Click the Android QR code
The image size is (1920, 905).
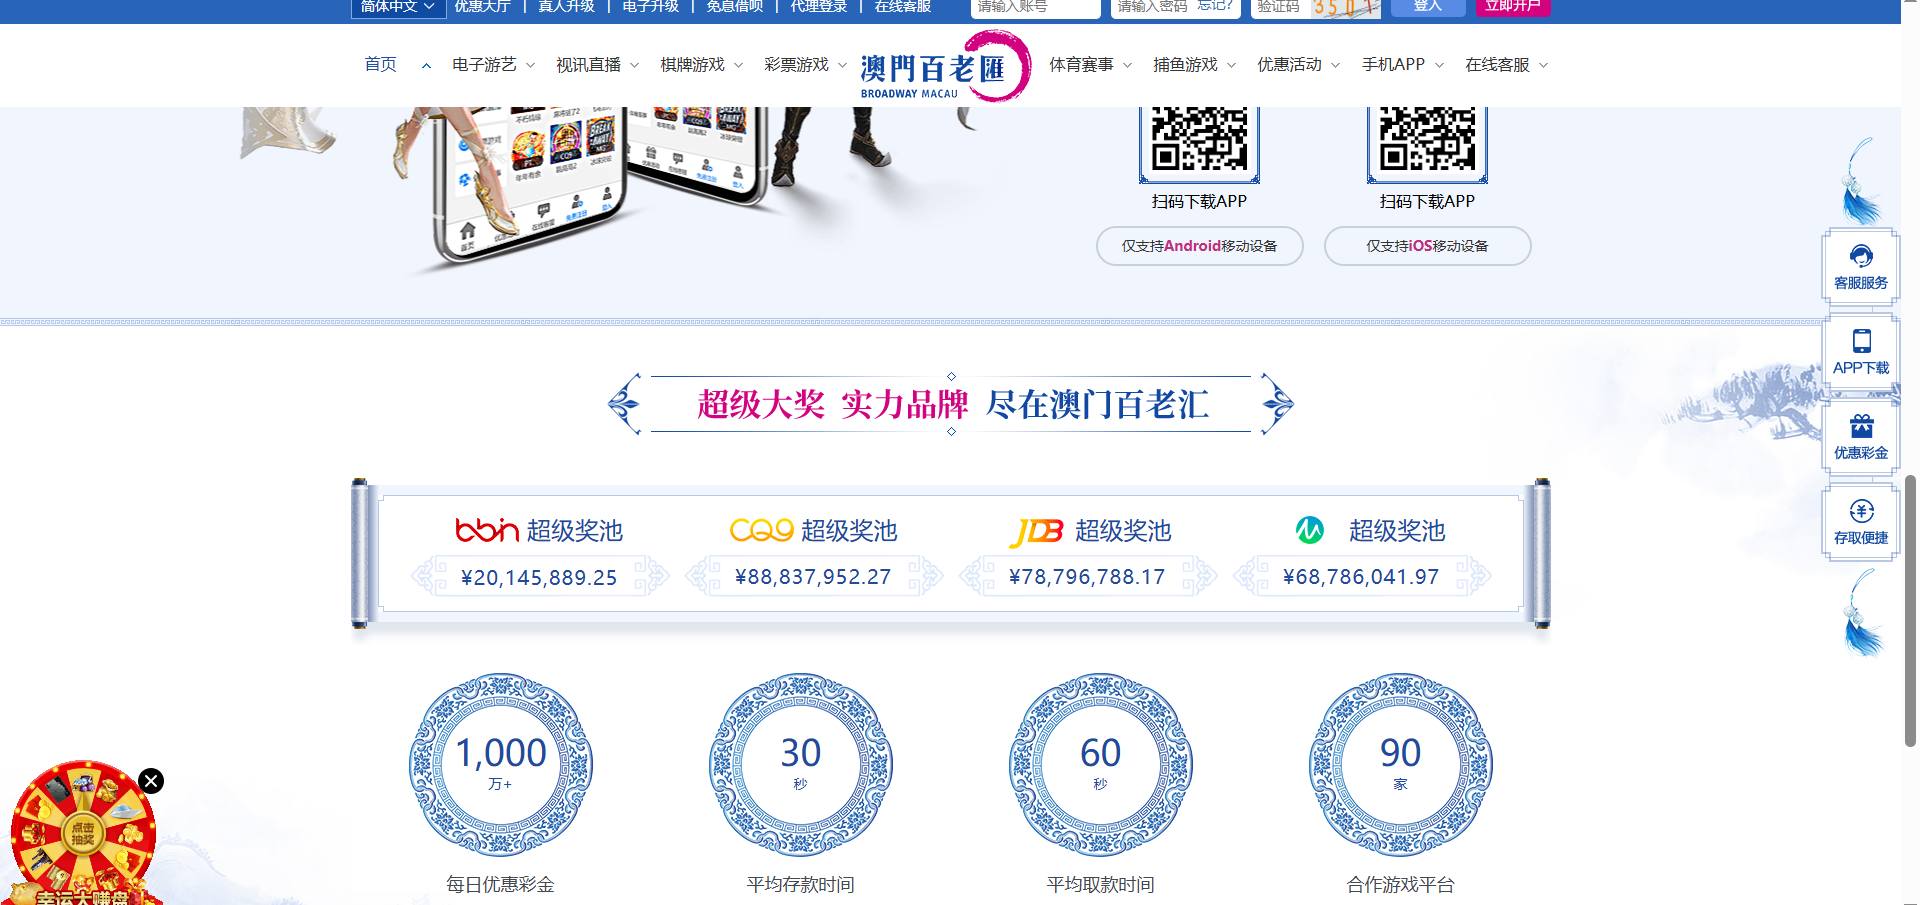(1199, 144)
